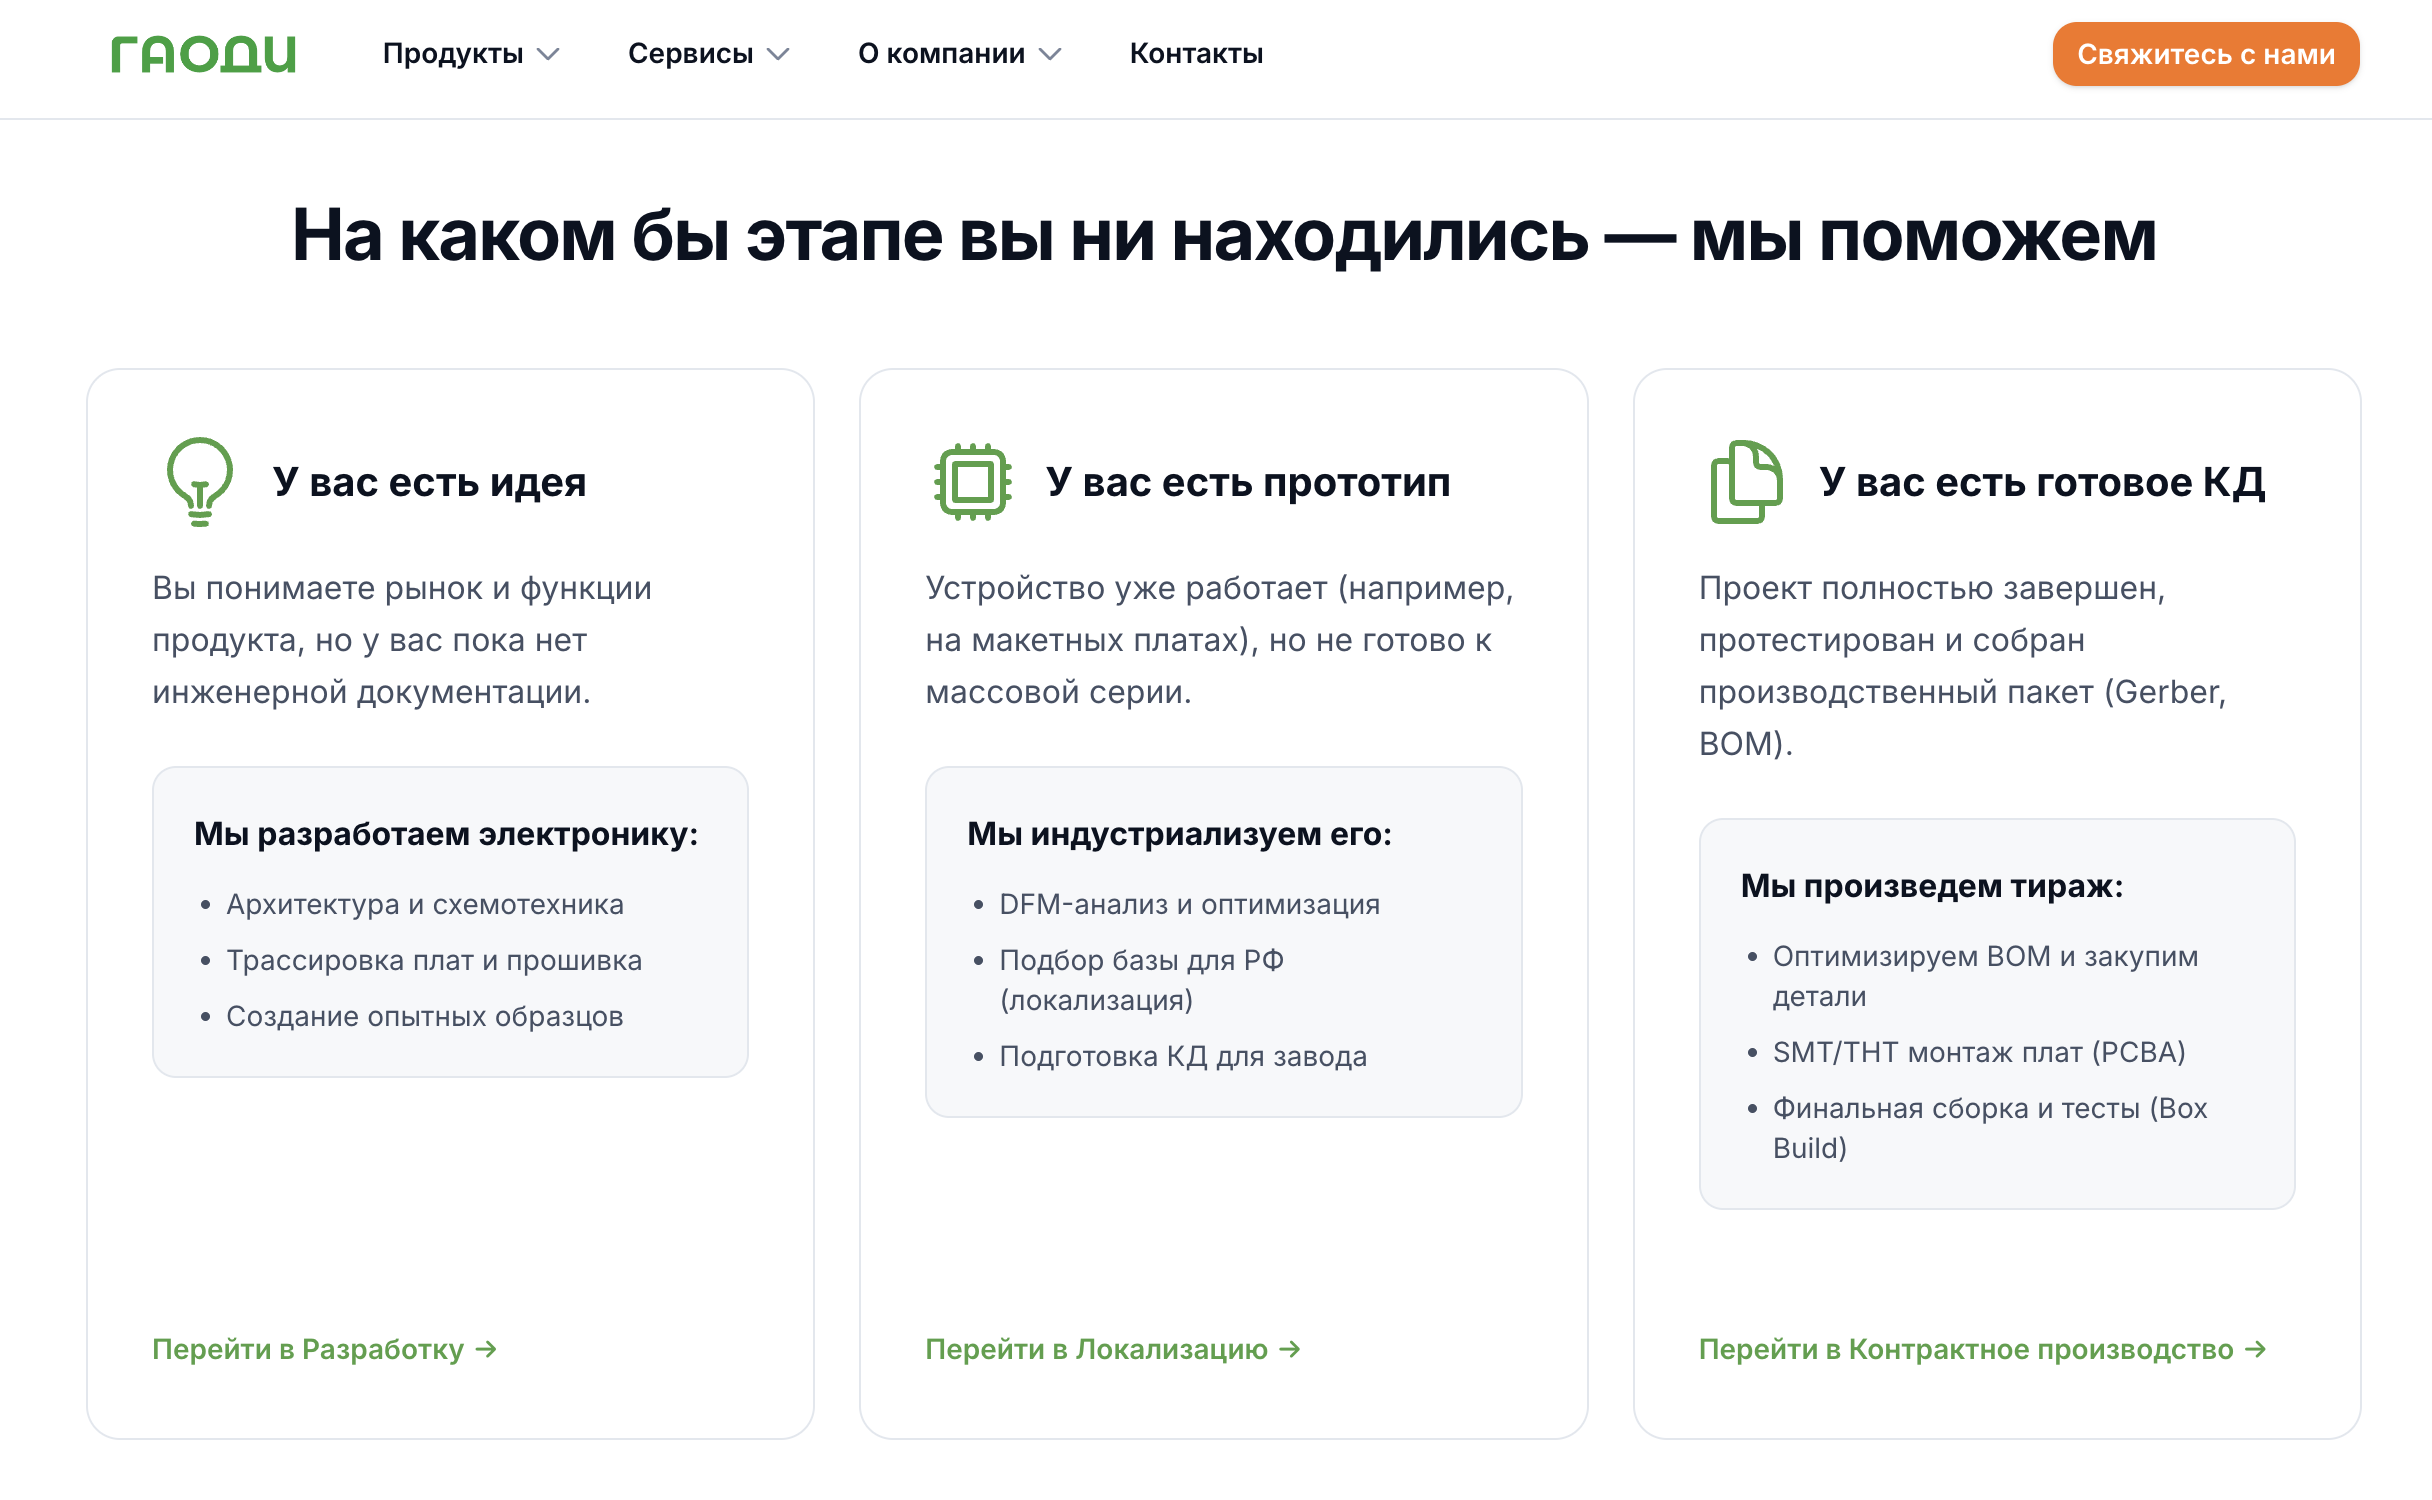2432x1500 pixels.
Task: Click the Мы индустриализуем его box
Action: click(1223, 941)
